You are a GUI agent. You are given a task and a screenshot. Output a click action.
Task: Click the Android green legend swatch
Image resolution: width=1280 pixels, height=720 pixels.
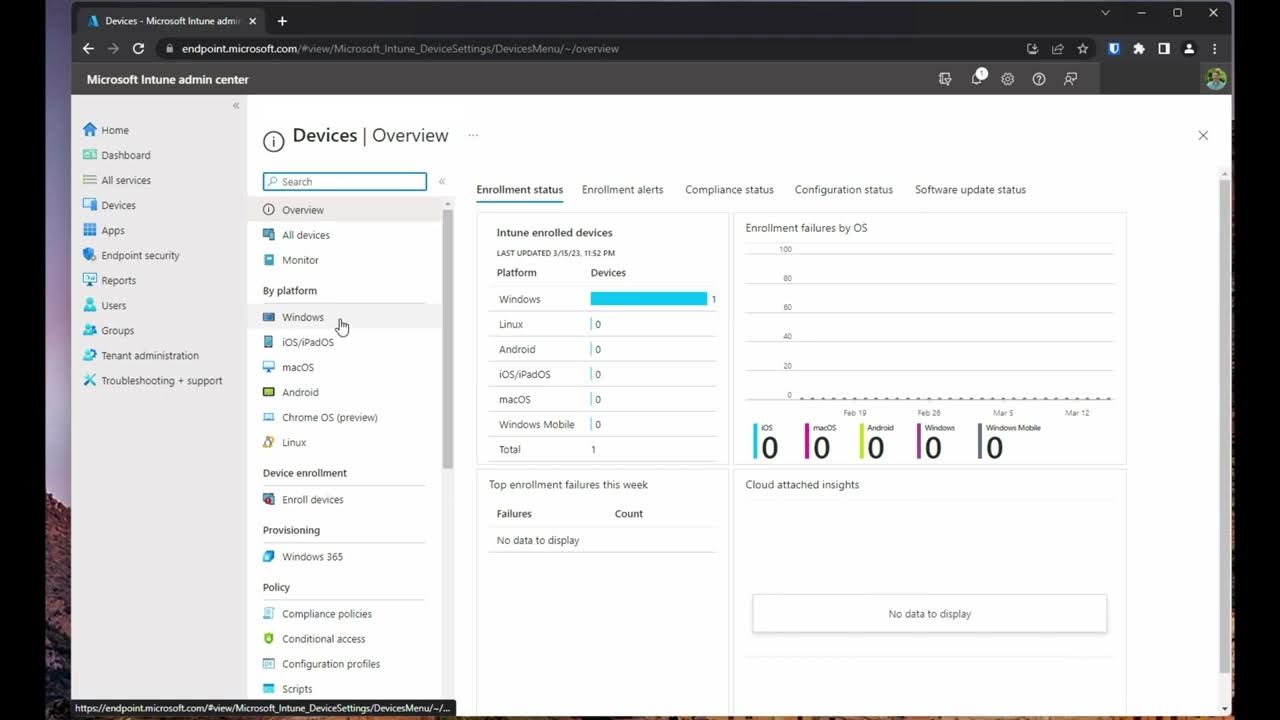[x=862, y=441]
